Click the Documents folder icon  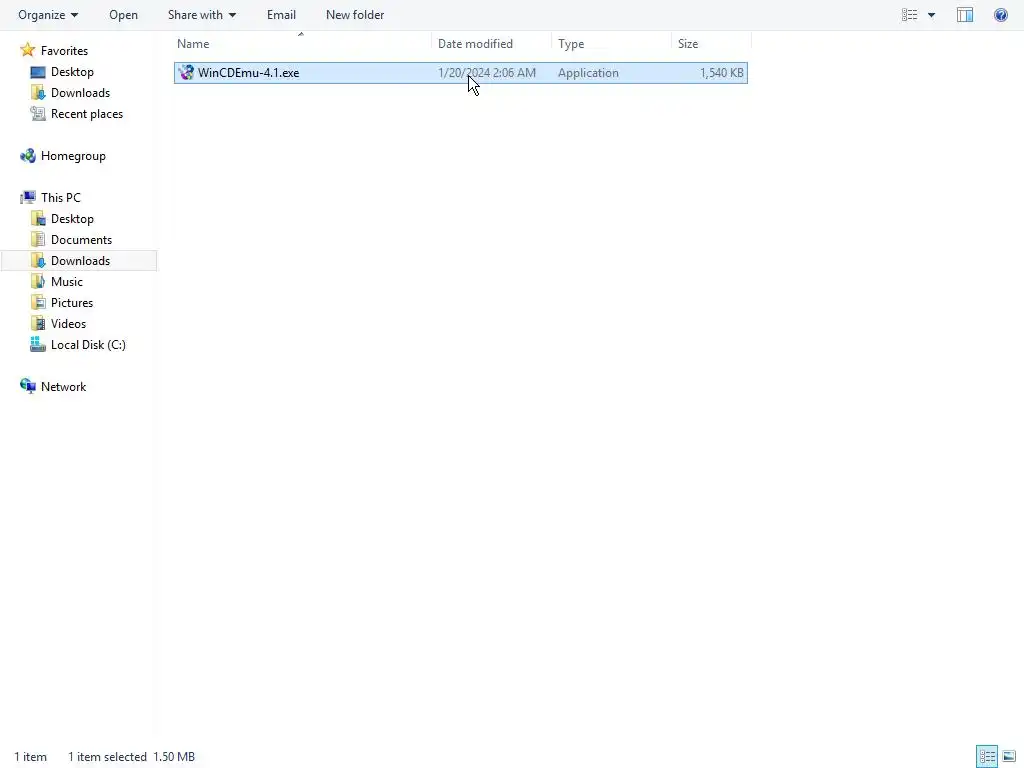pyautogui.click(x=38, y=240)
